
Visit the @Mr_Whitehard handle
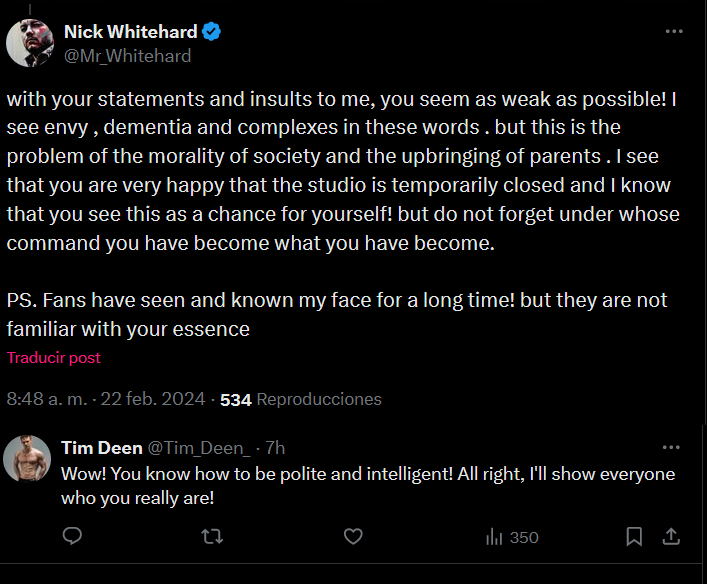127,56
